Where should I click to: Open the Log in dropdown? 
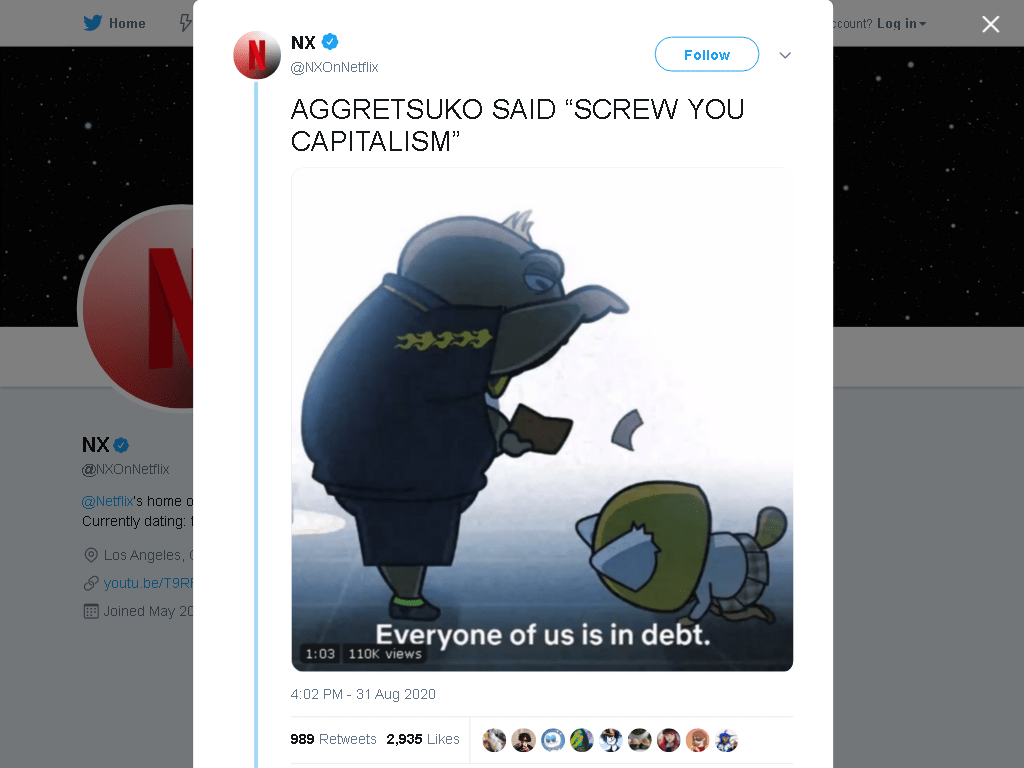pyautogui.click(x=901, y=24)
